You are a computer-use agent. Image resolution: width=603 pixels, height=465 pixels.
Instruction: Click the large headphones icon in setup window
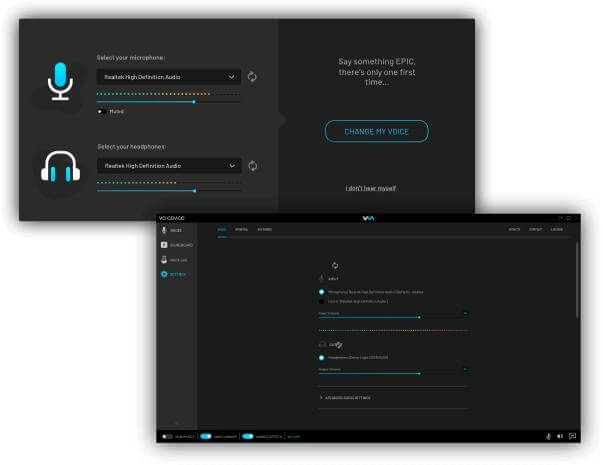pos(60,166)
